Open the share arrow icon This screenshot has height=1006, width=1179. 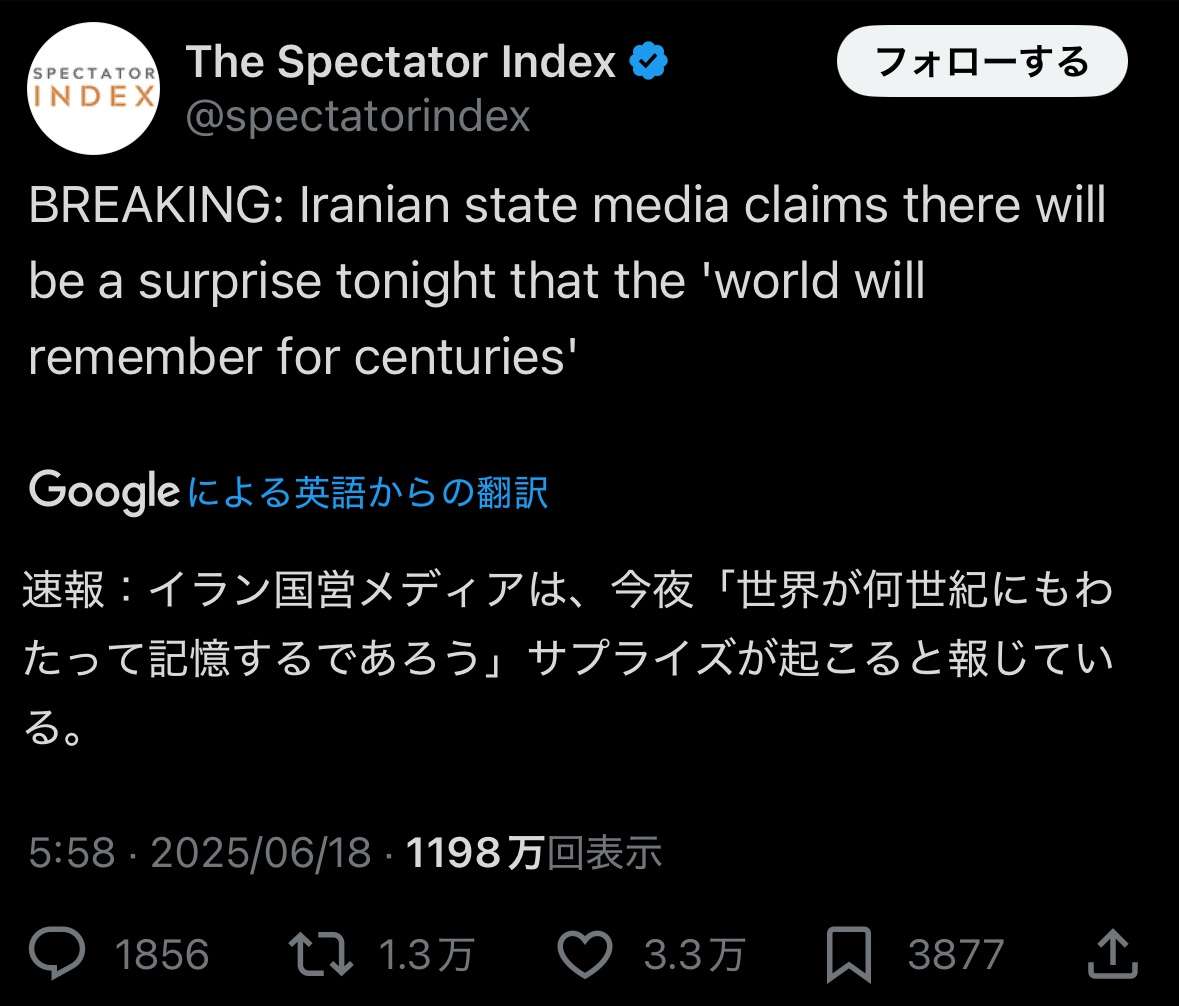[x=1110, y=954]
